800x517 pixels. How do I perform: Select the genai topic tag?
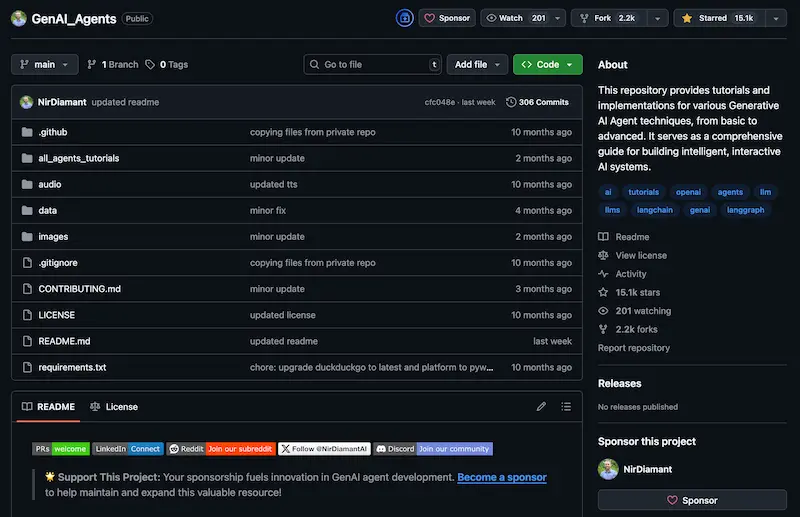point(699,210)
